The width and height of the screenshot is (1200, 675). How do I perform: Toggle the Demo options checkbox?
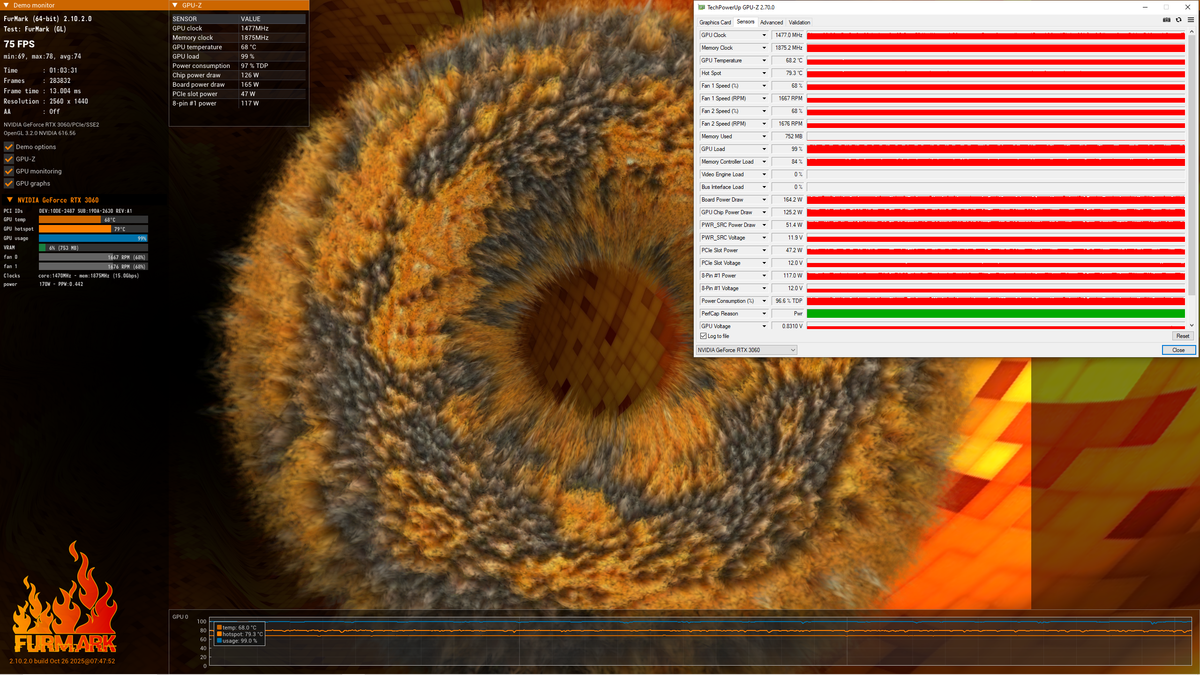tap(9, 147)
